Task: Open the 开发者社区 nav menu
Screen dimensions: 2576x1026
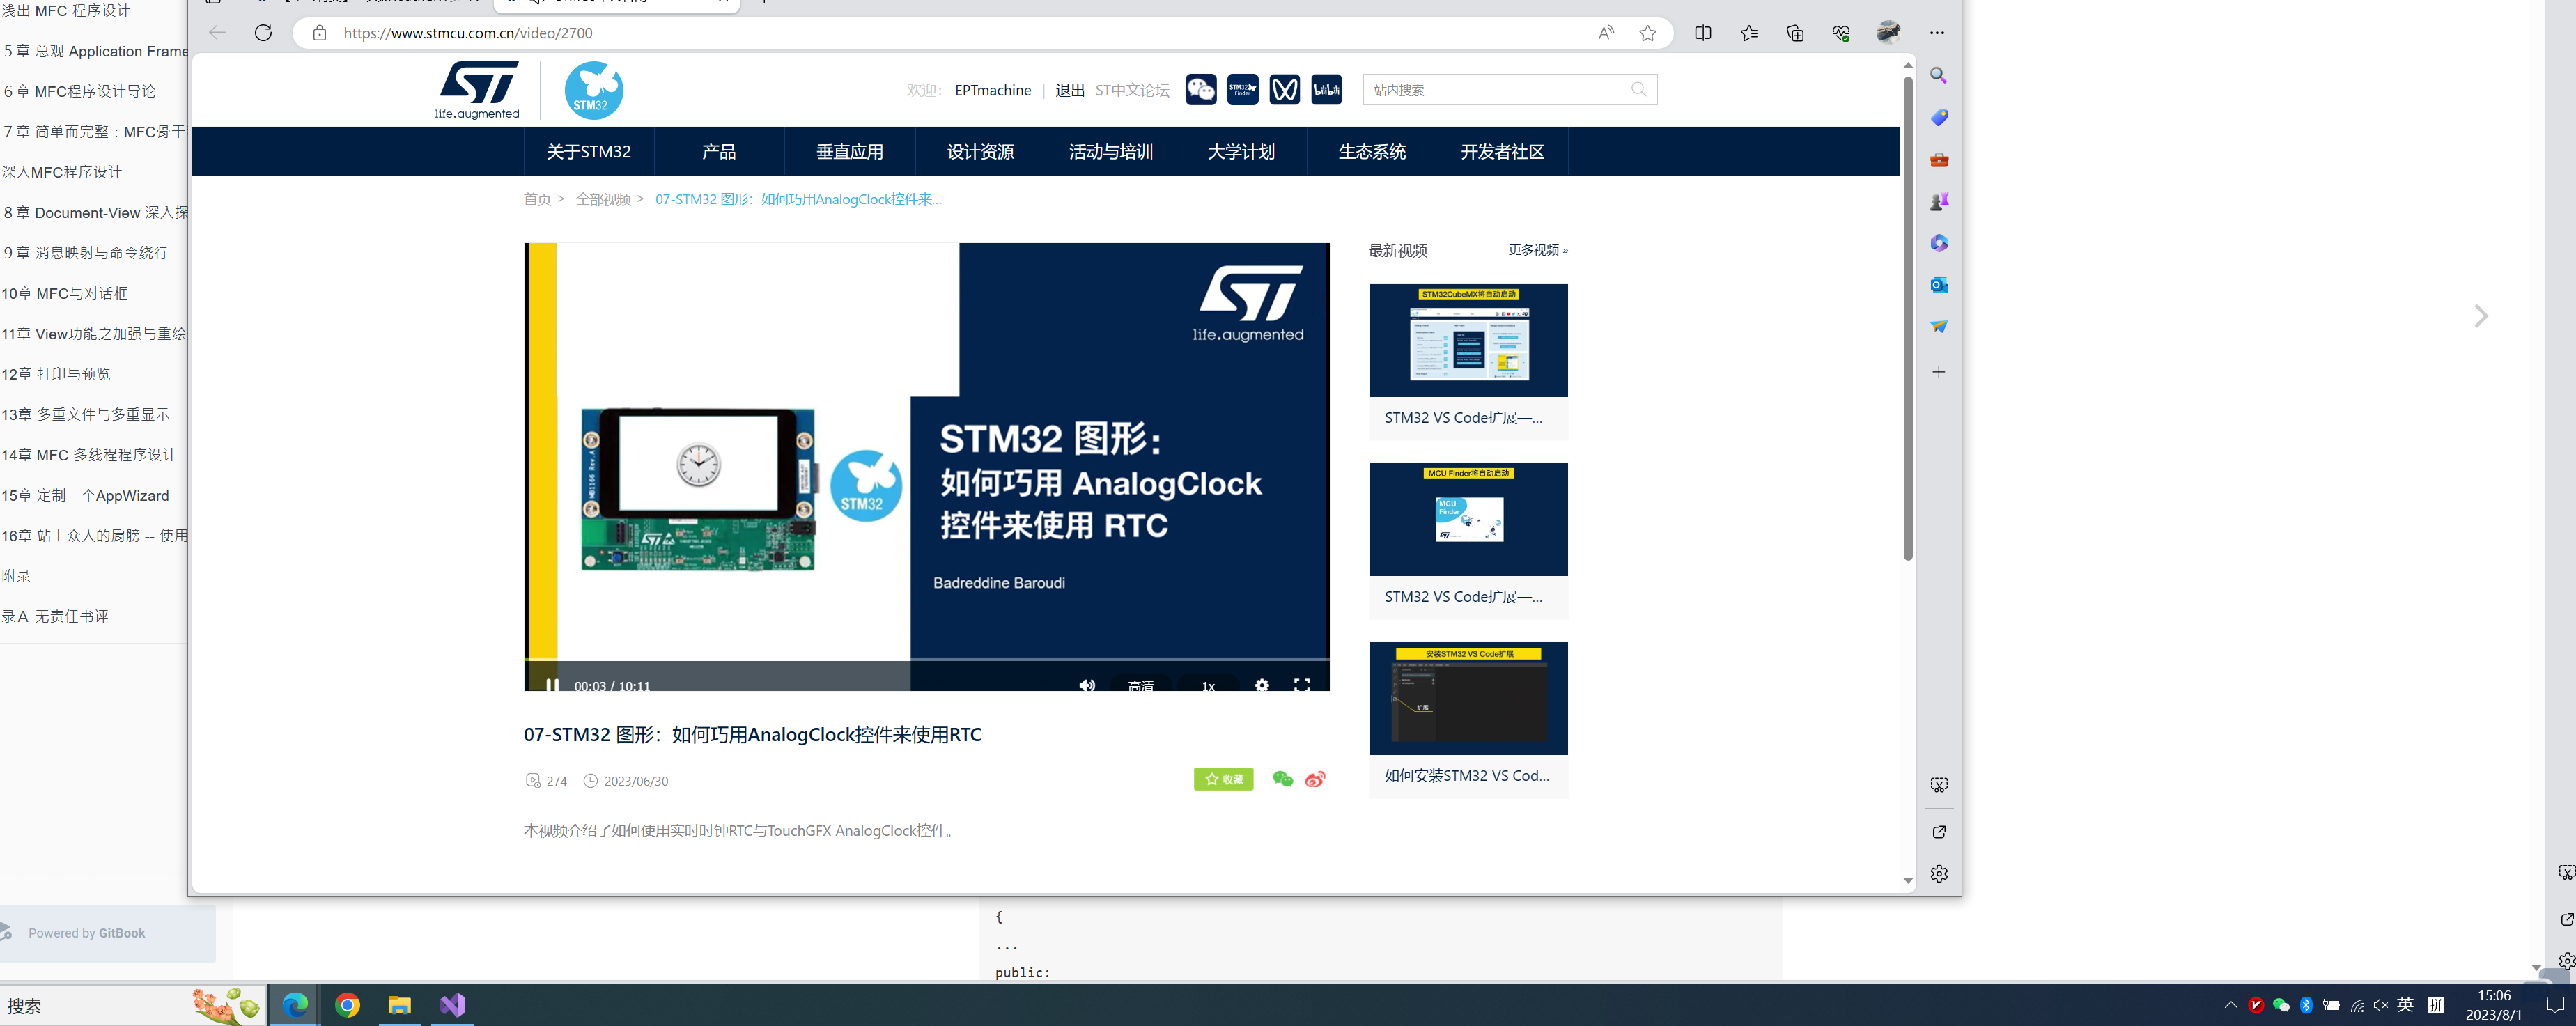Action: click(1502, 151)
